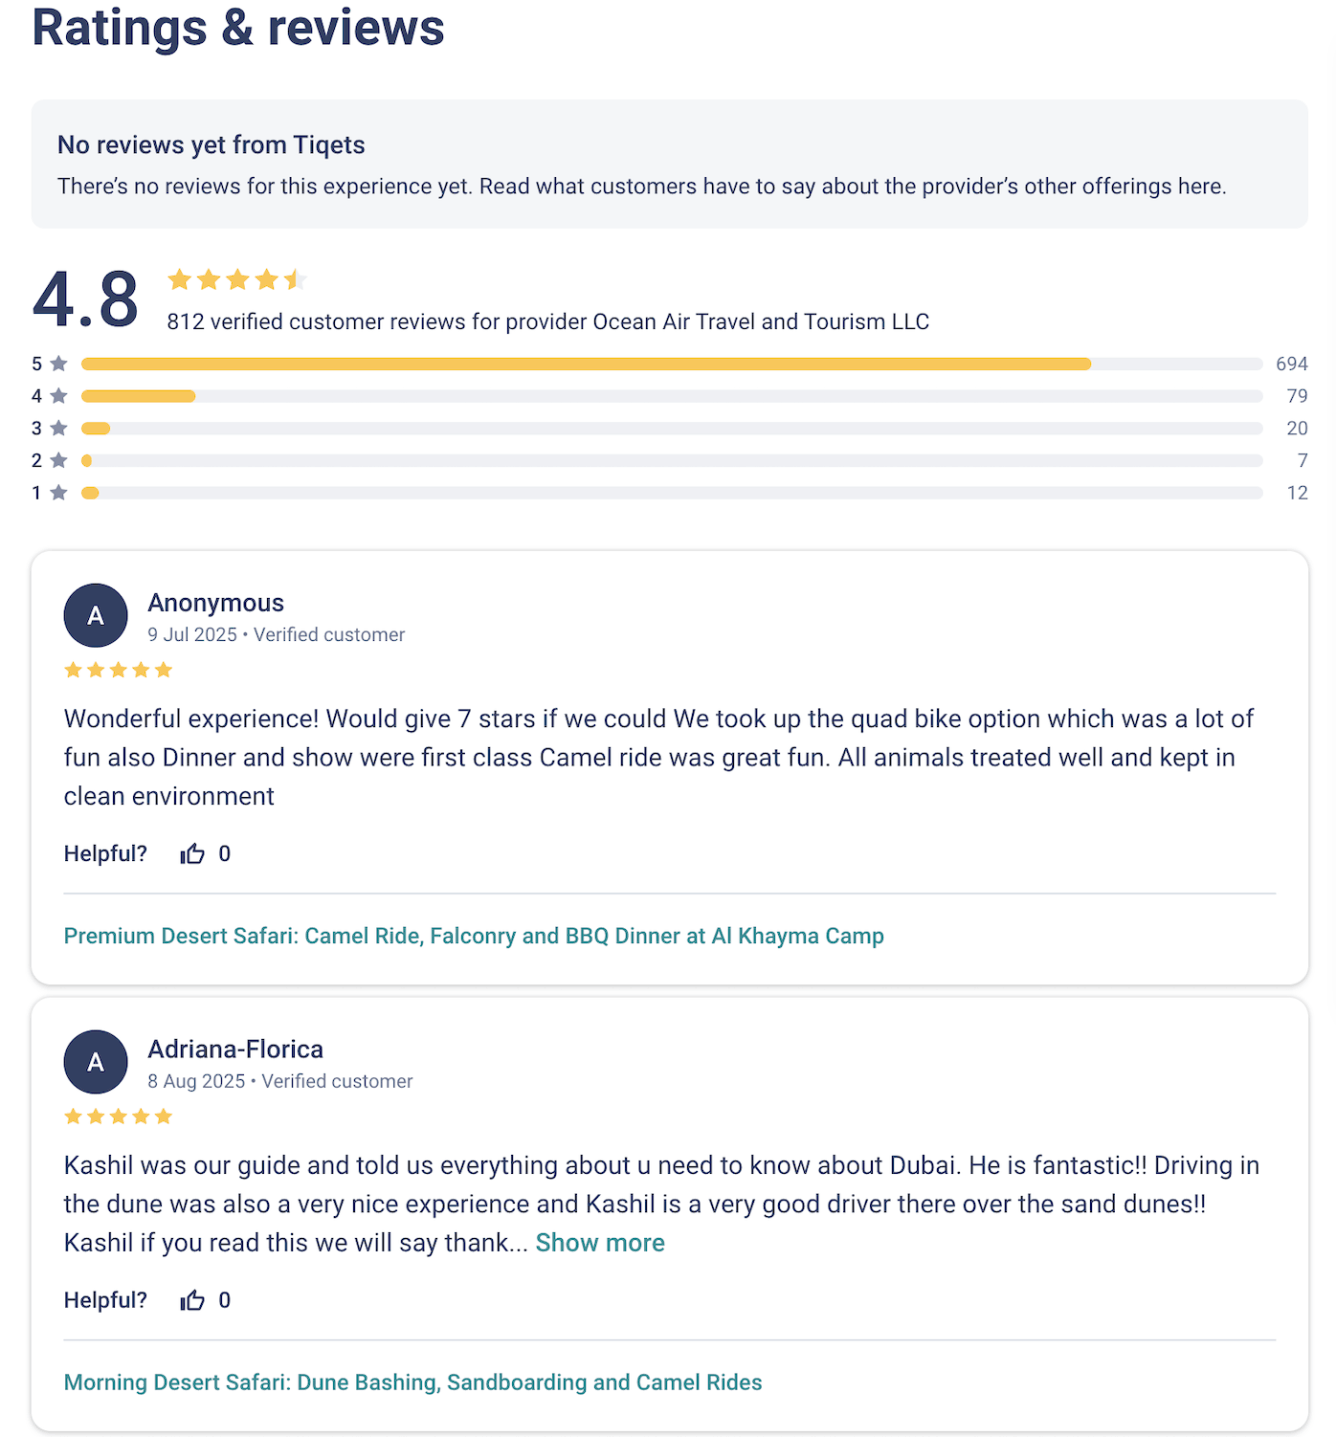The width and height of the screenshot is (1336, 1437).
Task: Click Adriana-Florica's avatar circle
Action: pyautogui.click(x=96, y=1062)
